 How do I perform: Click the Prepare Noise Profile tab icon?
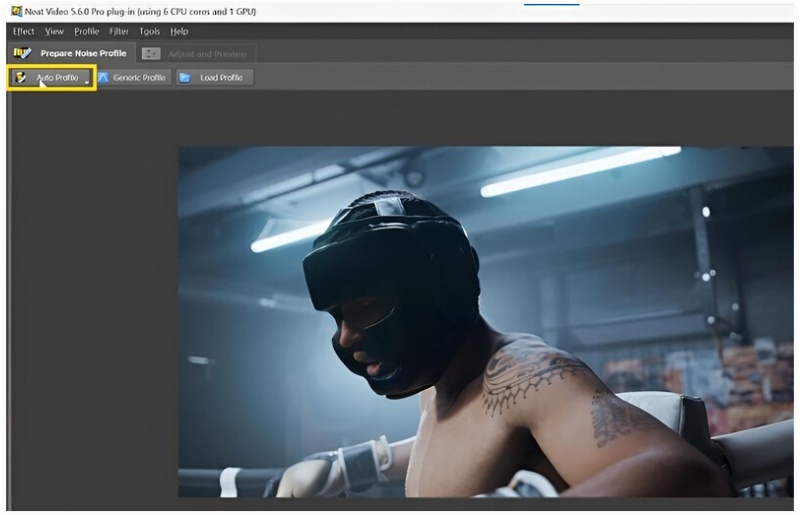[21, 53]
